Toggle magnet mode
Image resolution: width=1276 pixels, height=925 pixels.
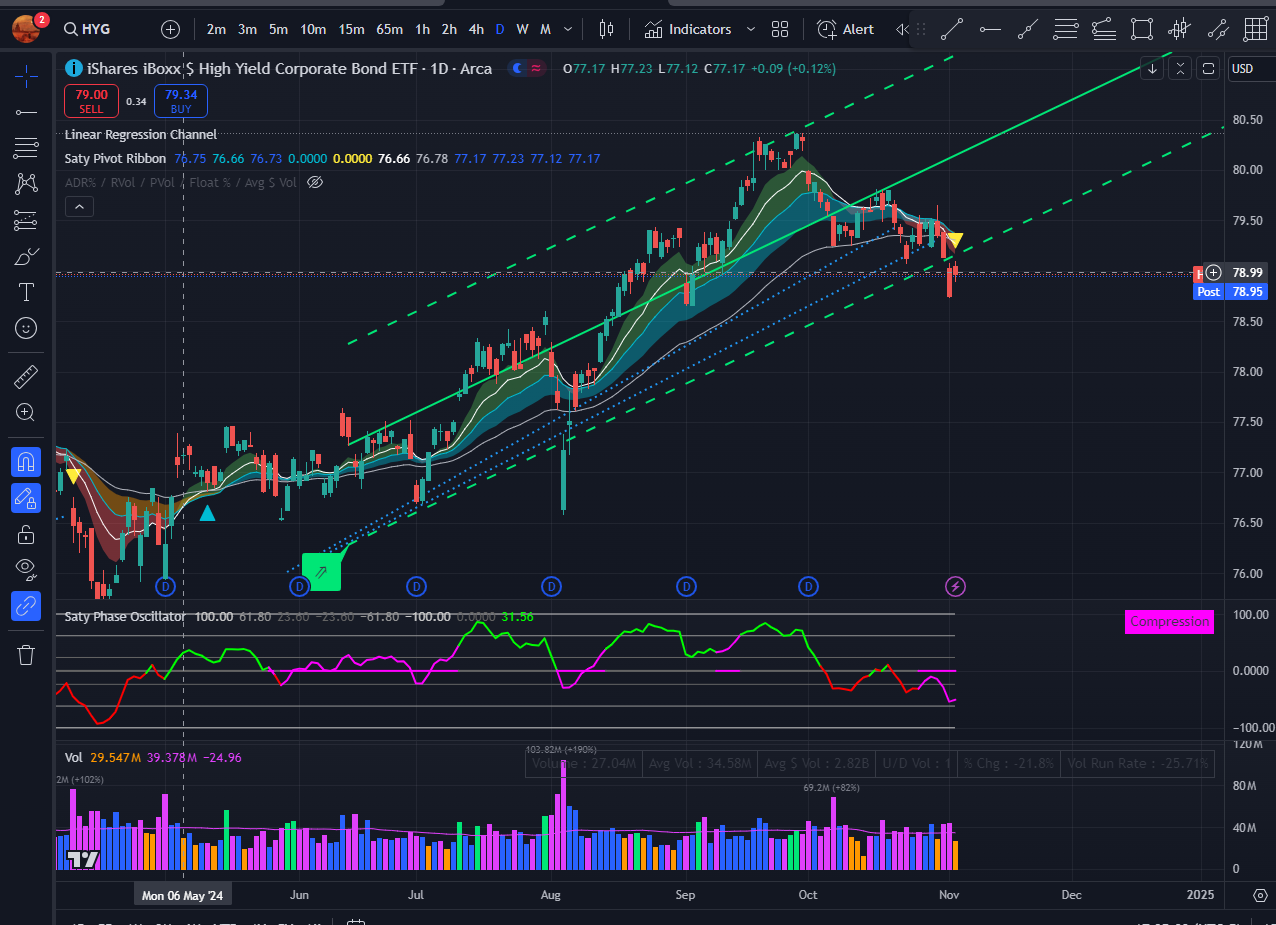coord(26,461)
